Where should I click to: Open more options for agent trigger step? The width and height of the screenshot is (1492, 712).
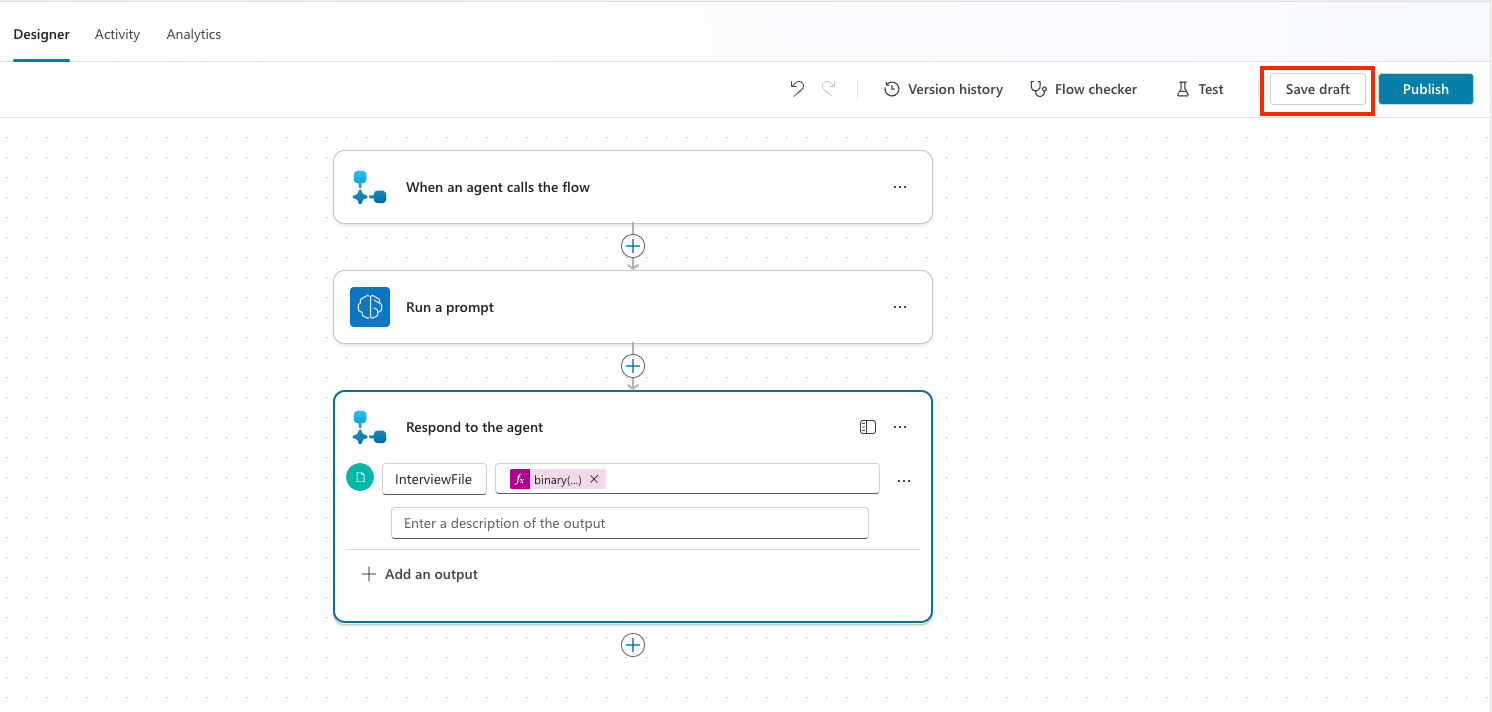click(x=900, y=187)
